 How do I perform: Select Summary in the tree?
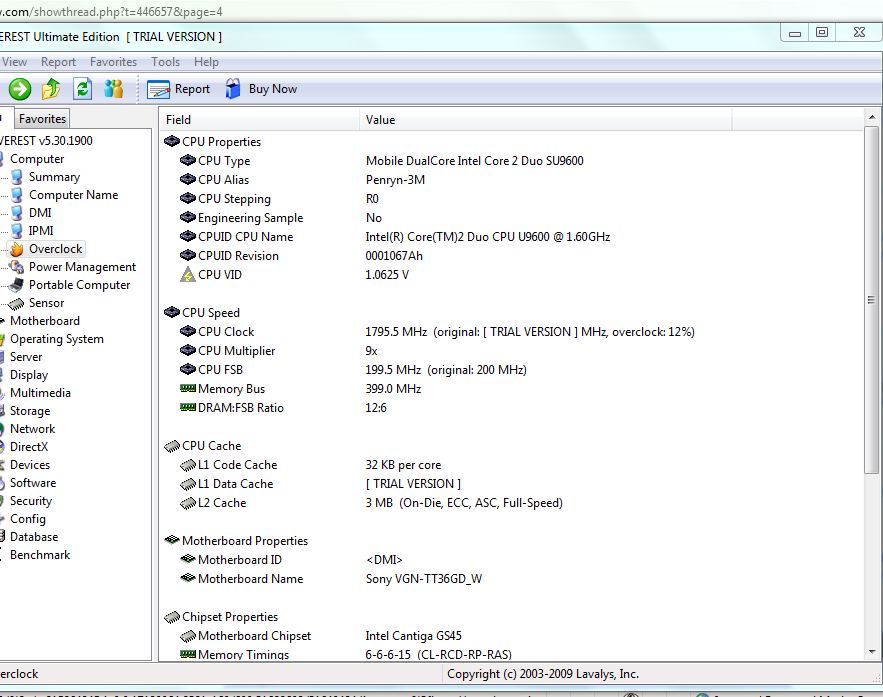54,177
